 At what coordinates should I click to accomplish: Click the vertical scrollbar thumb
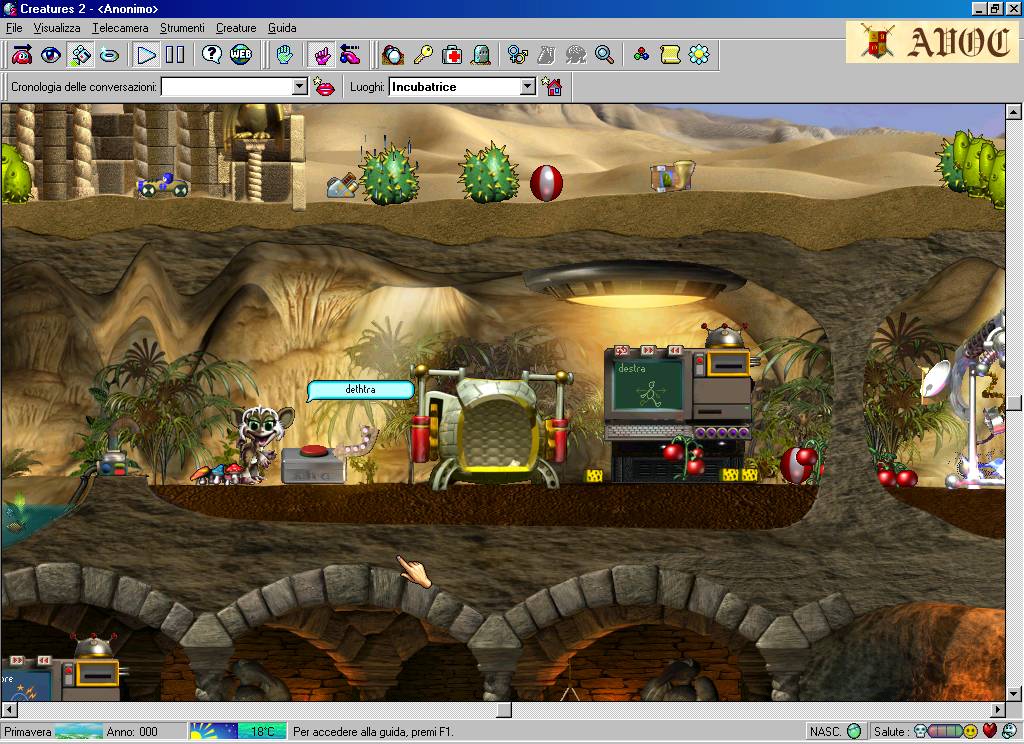pos(1014,402)
